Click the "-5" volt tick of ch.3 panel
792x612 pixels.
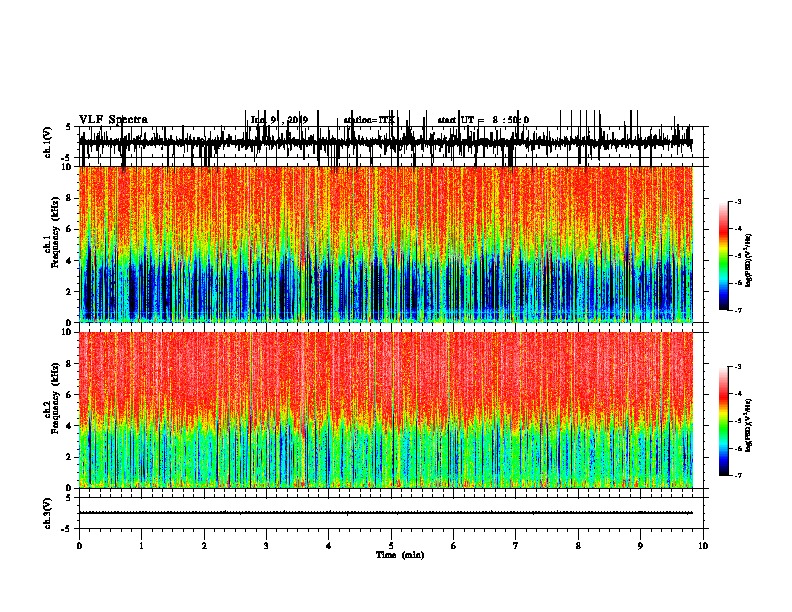pos(68,529)
